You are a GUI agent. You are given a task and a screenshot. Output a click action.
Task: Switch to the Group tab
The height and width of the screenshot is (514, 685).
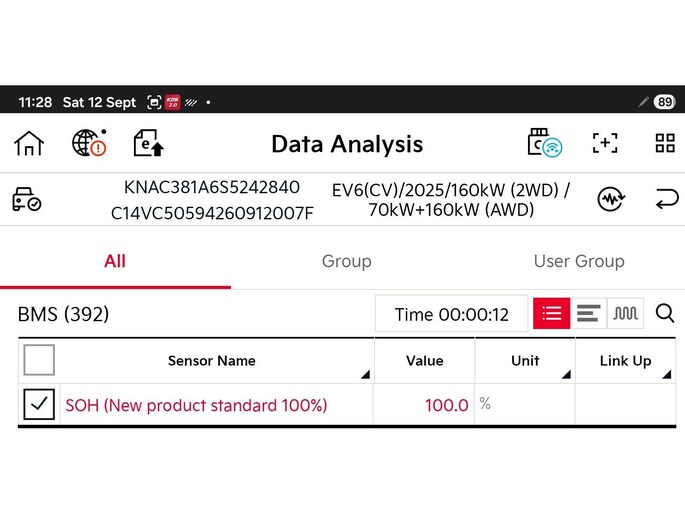[x=346, y=261]
